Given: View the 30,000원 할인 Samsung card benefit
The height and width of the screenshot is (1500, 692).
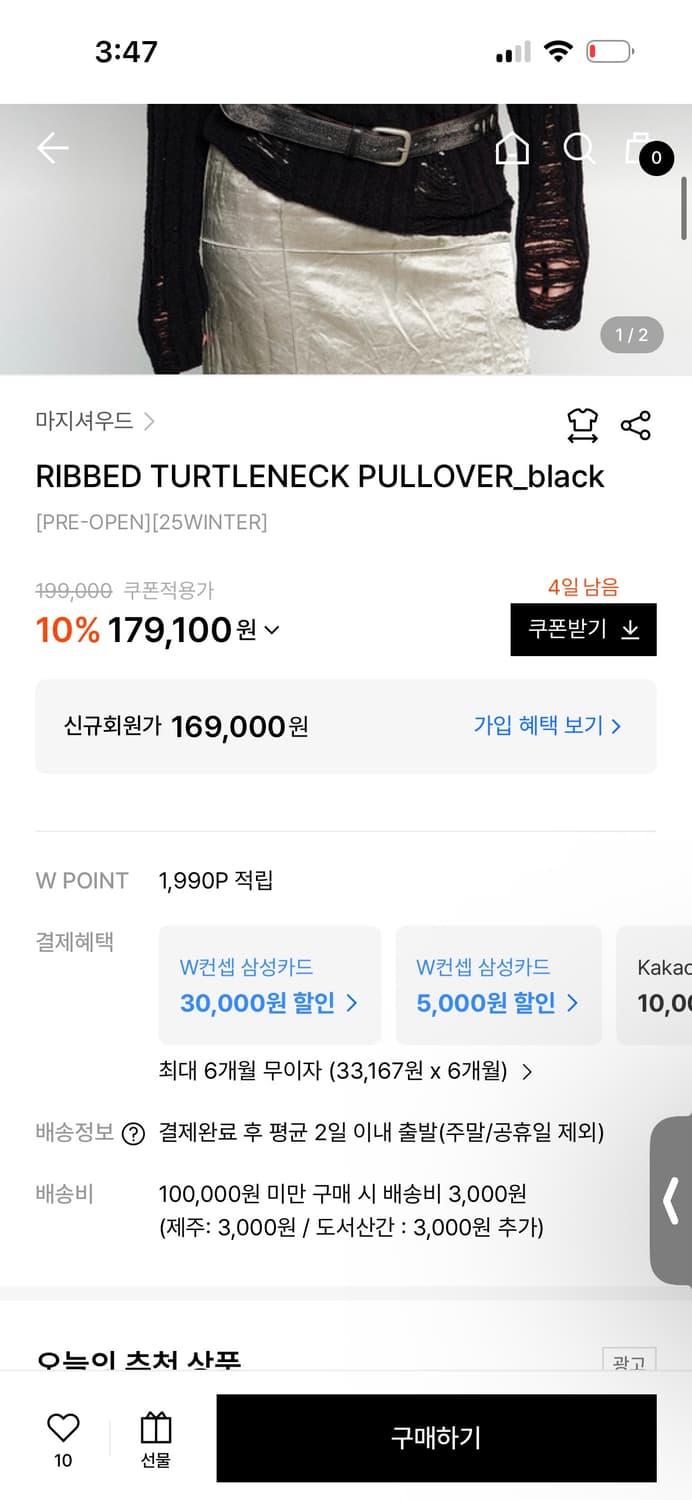Looking at the screenshot, I should pyautogui.click(x=268, y=985).
